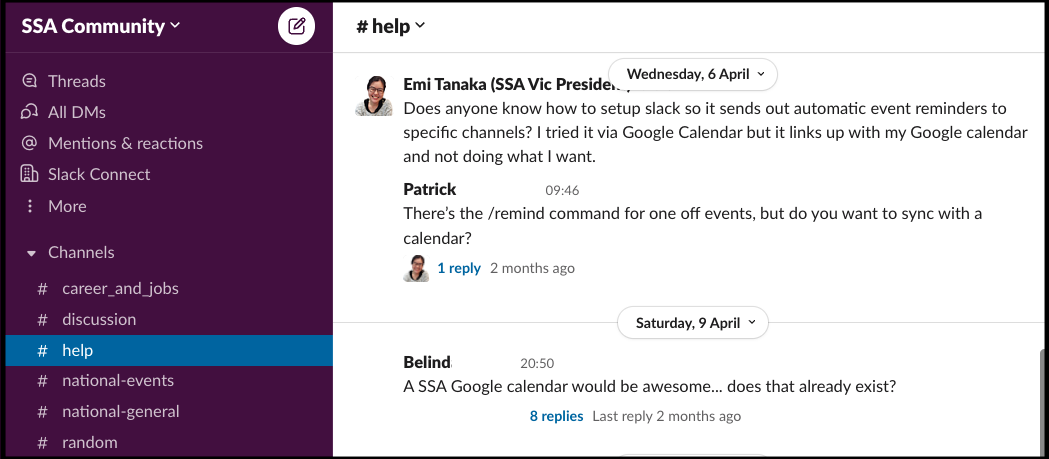Click the replier avatar beside 1 reply
1049x459 pixels.
point(415,268)
